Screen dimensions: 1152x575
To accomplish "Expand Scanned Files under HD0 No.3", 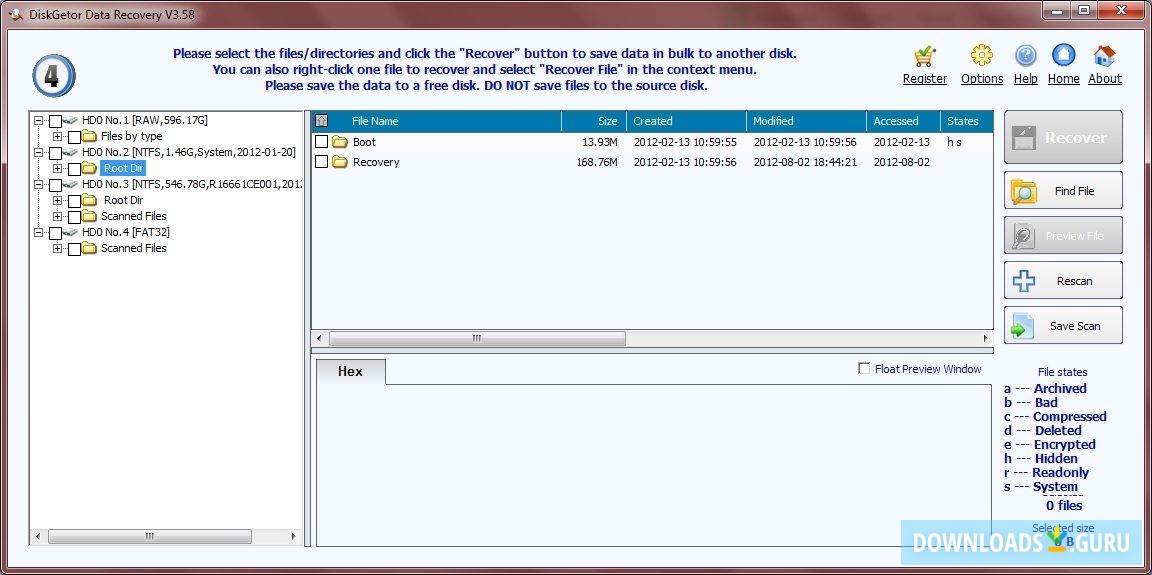I will point(57,216).
